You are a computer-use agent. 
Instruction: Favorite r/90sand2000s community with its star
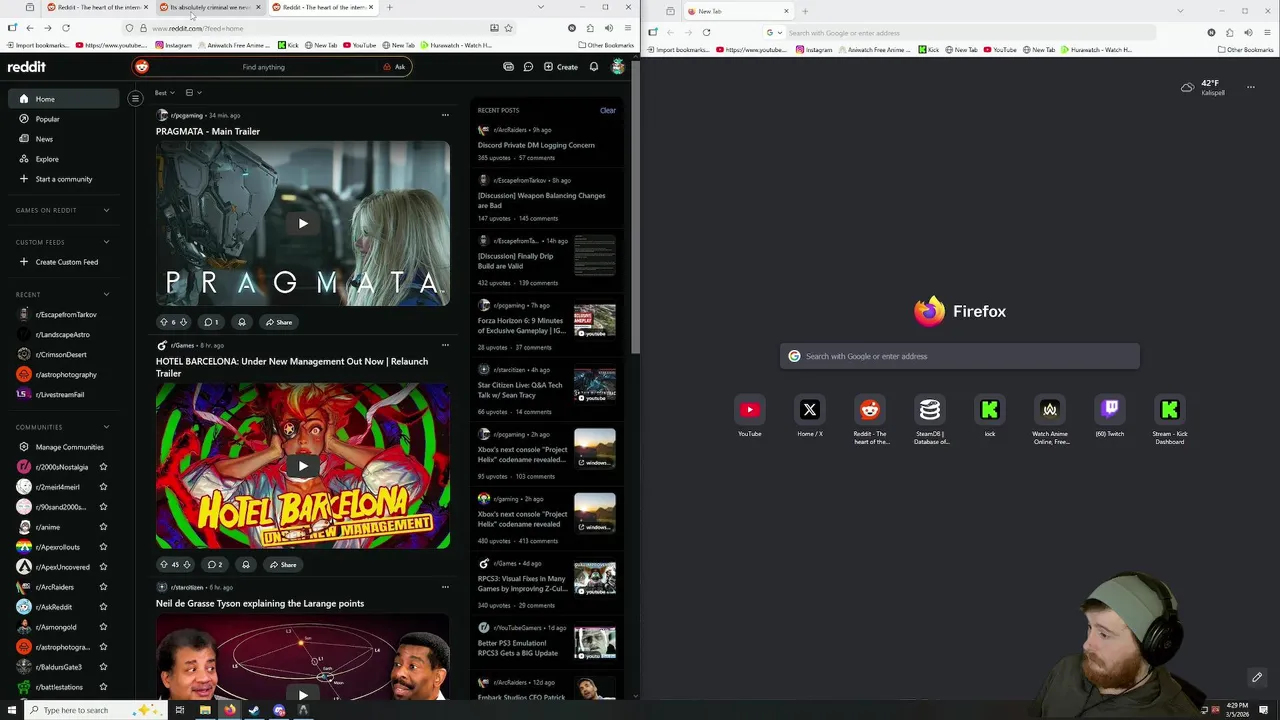103,507
